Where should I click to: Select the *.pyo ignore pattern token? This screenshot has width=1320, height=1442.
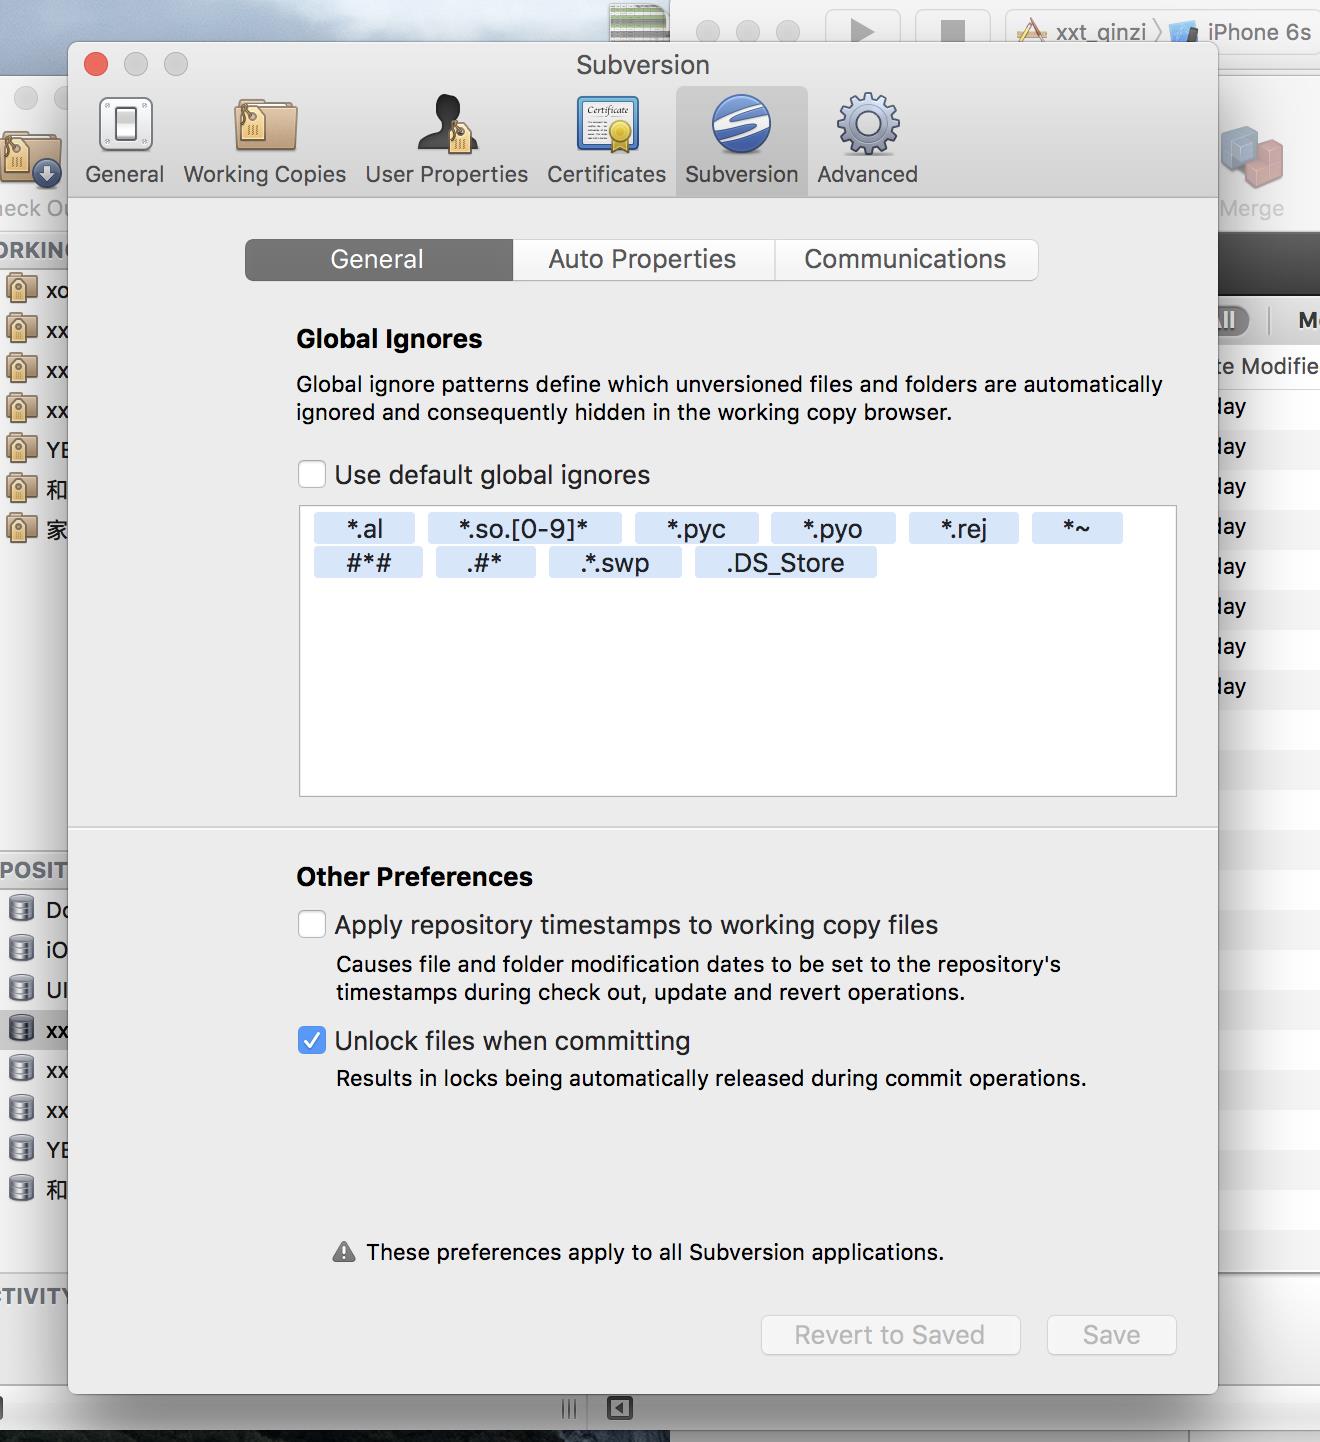click(832, 528)
